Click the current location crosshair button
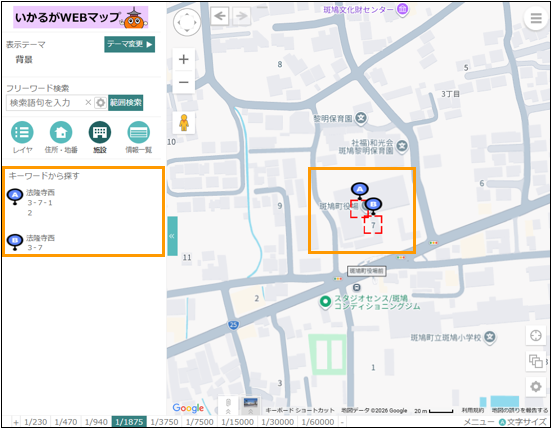The image size is (551, 429). (536, 336)
